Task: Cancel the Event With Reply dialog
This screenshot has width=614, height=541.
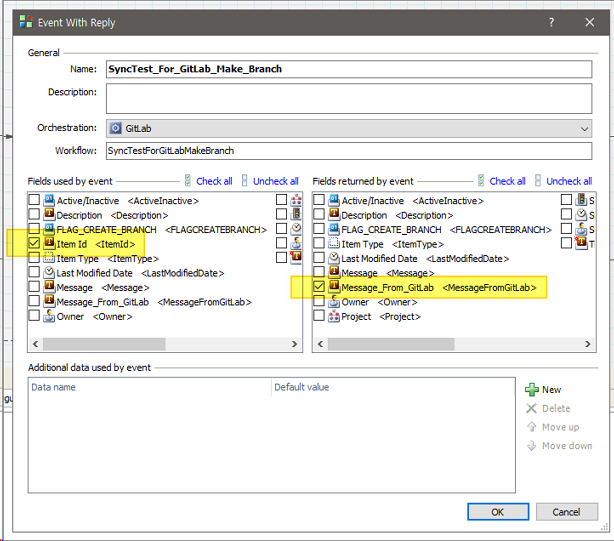Action: pyautogui.click(x=567, y=512)
